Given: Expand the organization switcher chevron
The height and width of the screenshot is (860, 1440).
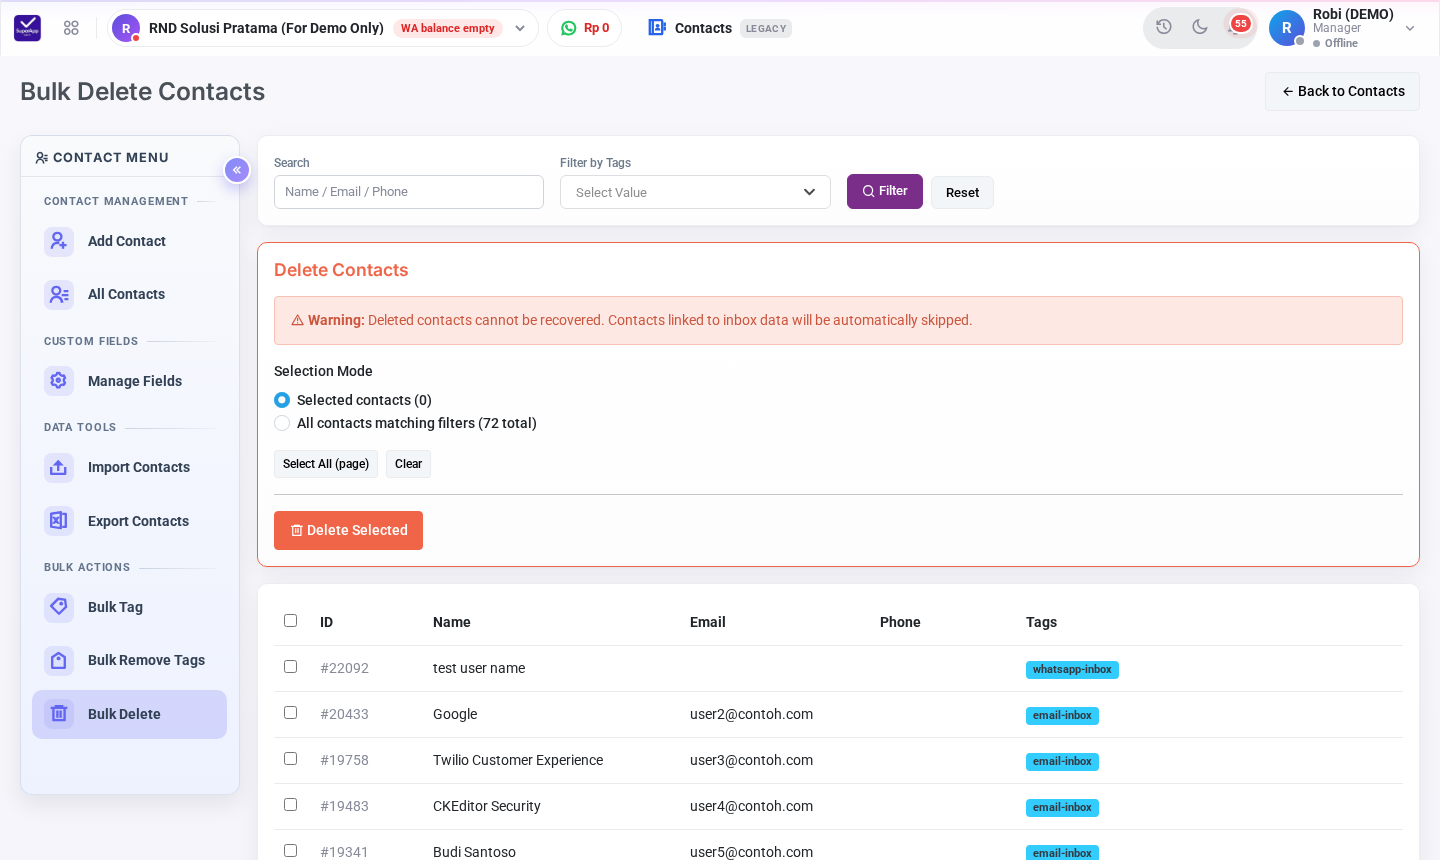Looking at the screenshot, I should 520,28.
